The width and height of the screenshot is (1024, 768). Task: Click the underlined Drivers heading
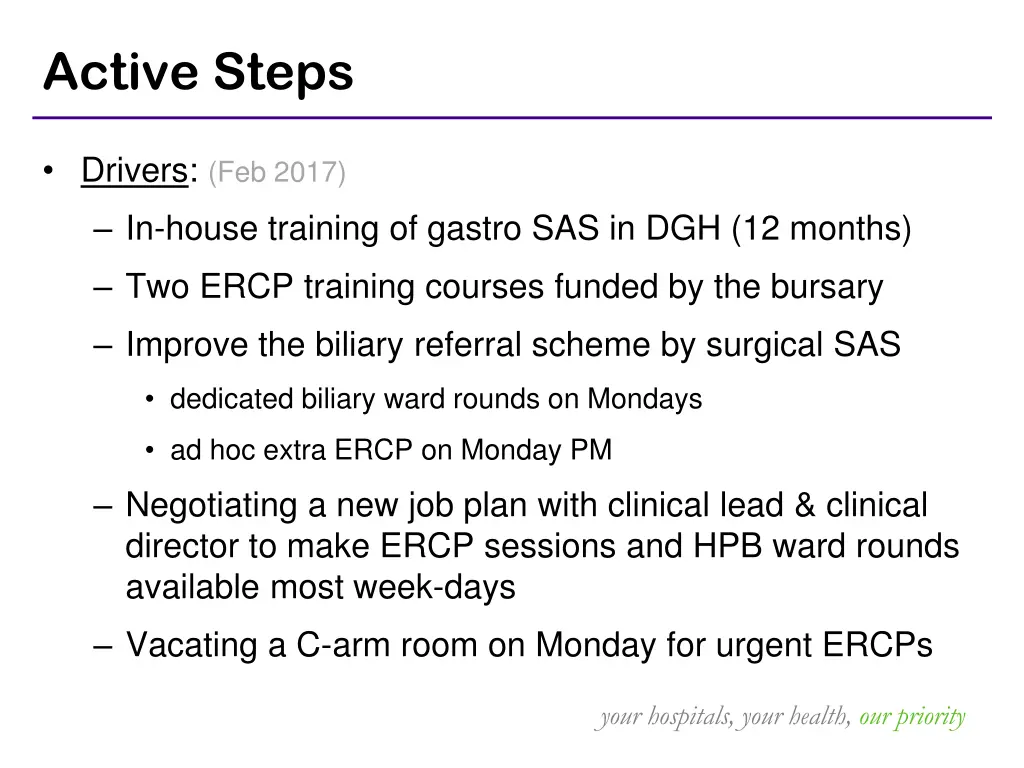tap(135, 171)
